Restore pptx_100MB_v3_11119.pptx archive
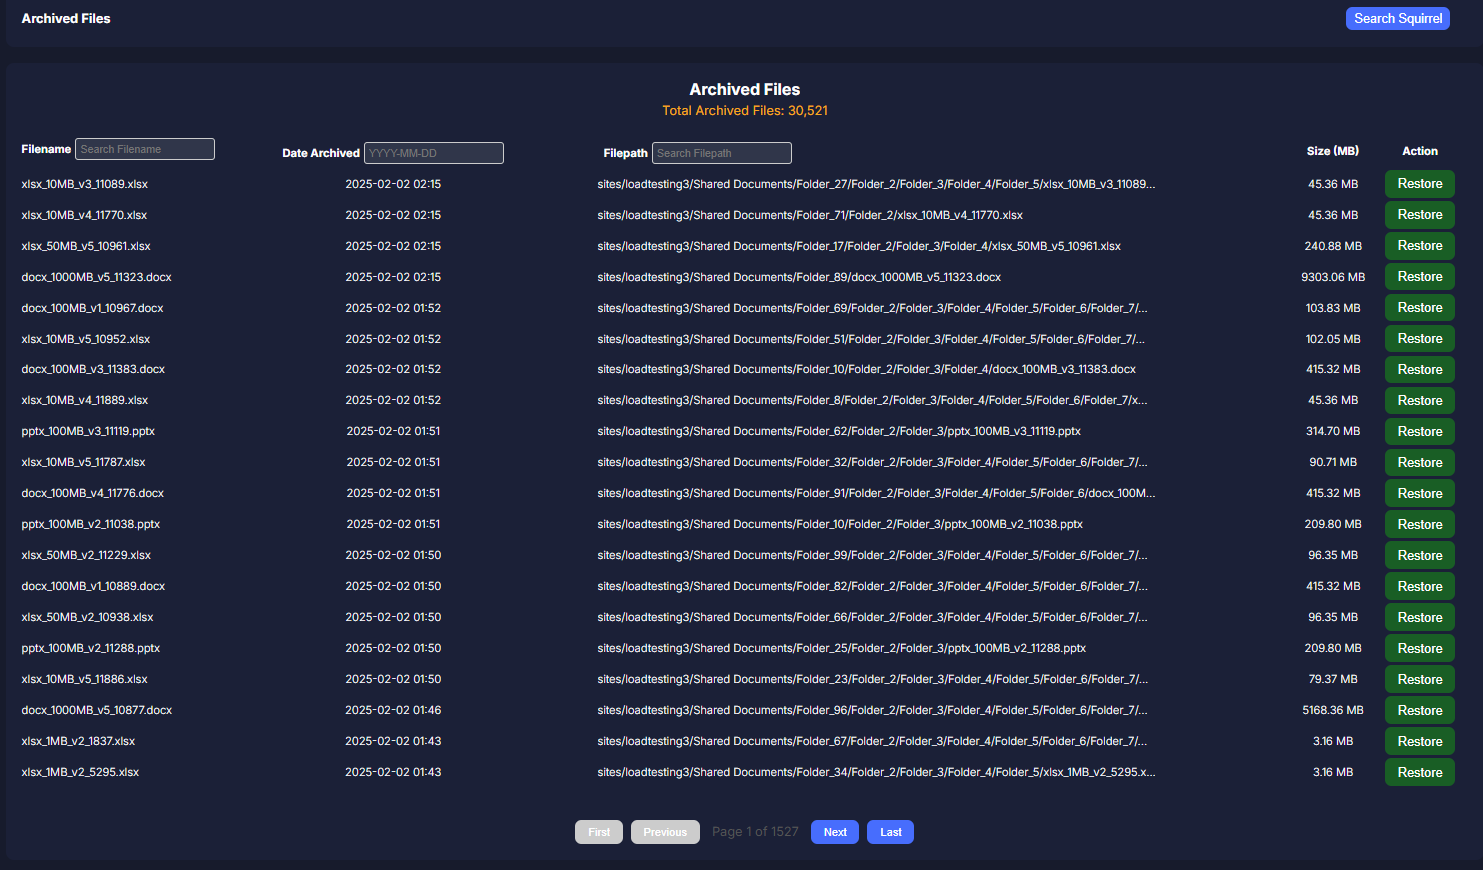 click(1419, 432)
